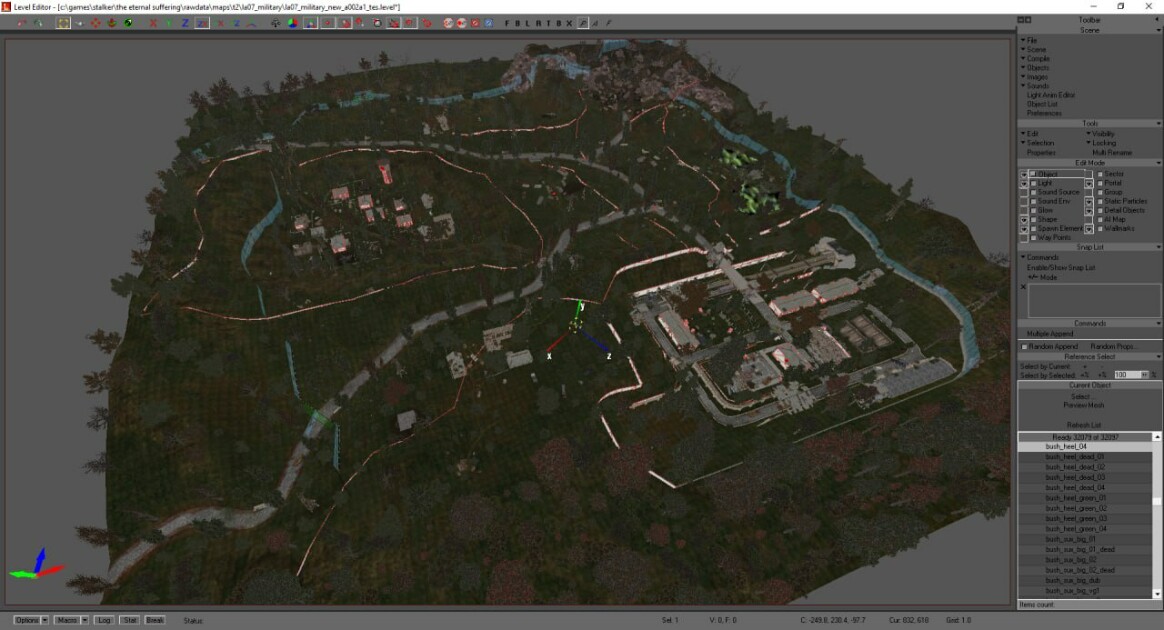Click the Undo arrow icon in toolbar
This screenshot has height=630, width=1164.
point(22,23)
